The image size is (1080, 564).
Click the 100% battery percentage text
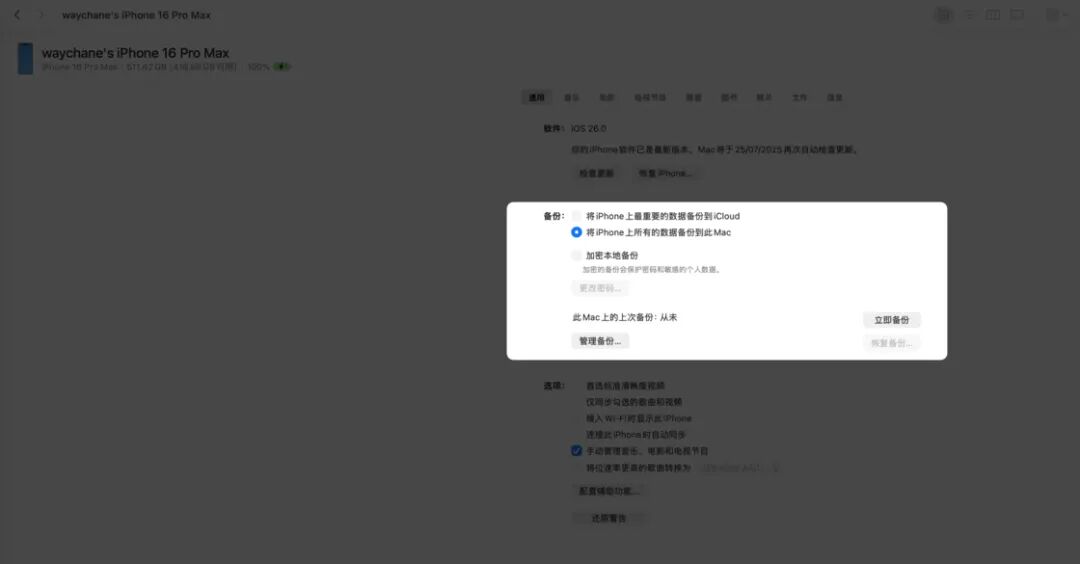(258, 67)
